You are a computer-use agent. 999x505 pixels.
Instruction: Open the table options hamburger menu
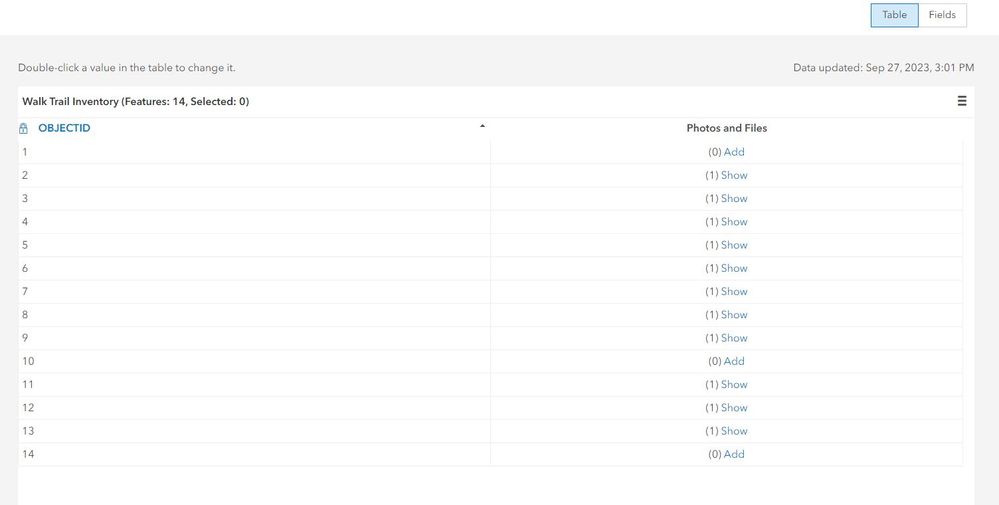(x=962, y=101)
